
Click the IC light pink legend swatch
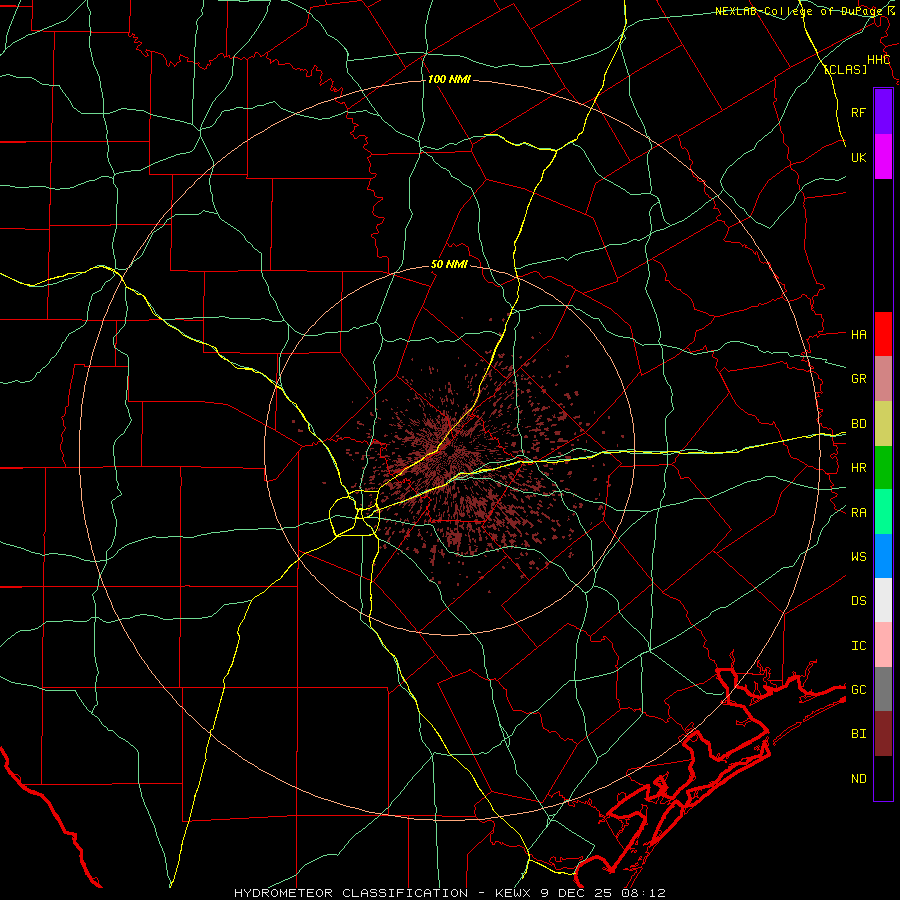pyautogui.click(x=883, y=645)
